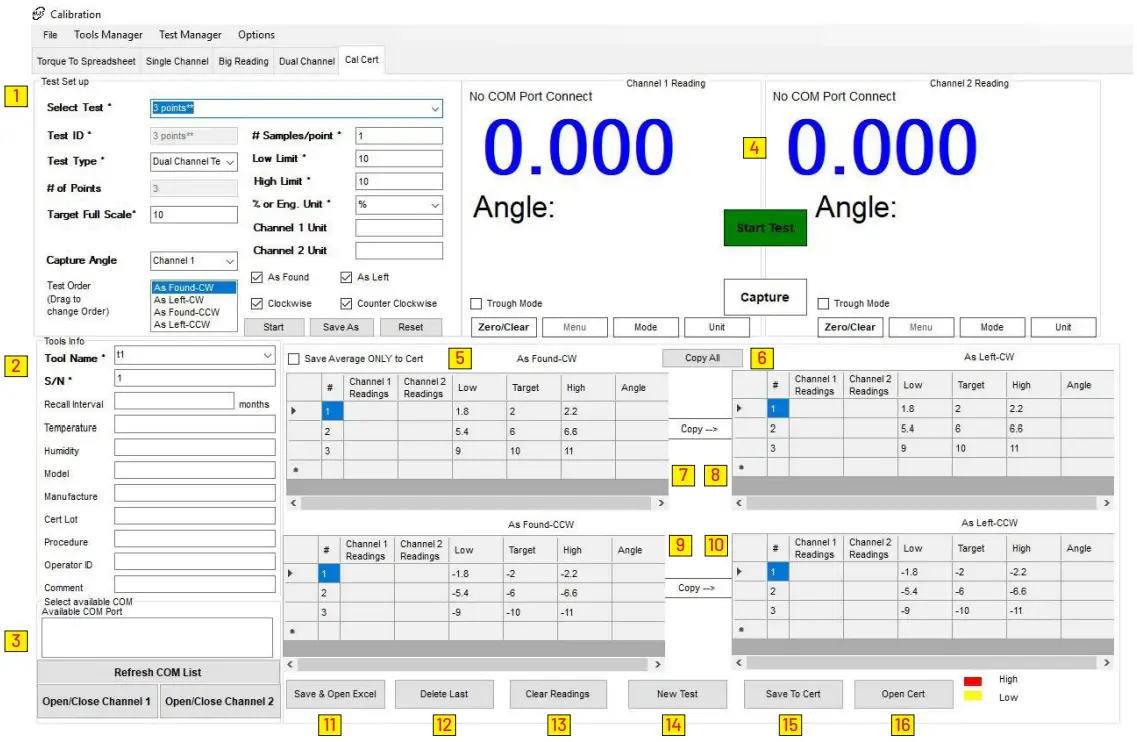Screen dimensions: 1137x742
Task: Click the S/N input field
Action: pos(194,379)
